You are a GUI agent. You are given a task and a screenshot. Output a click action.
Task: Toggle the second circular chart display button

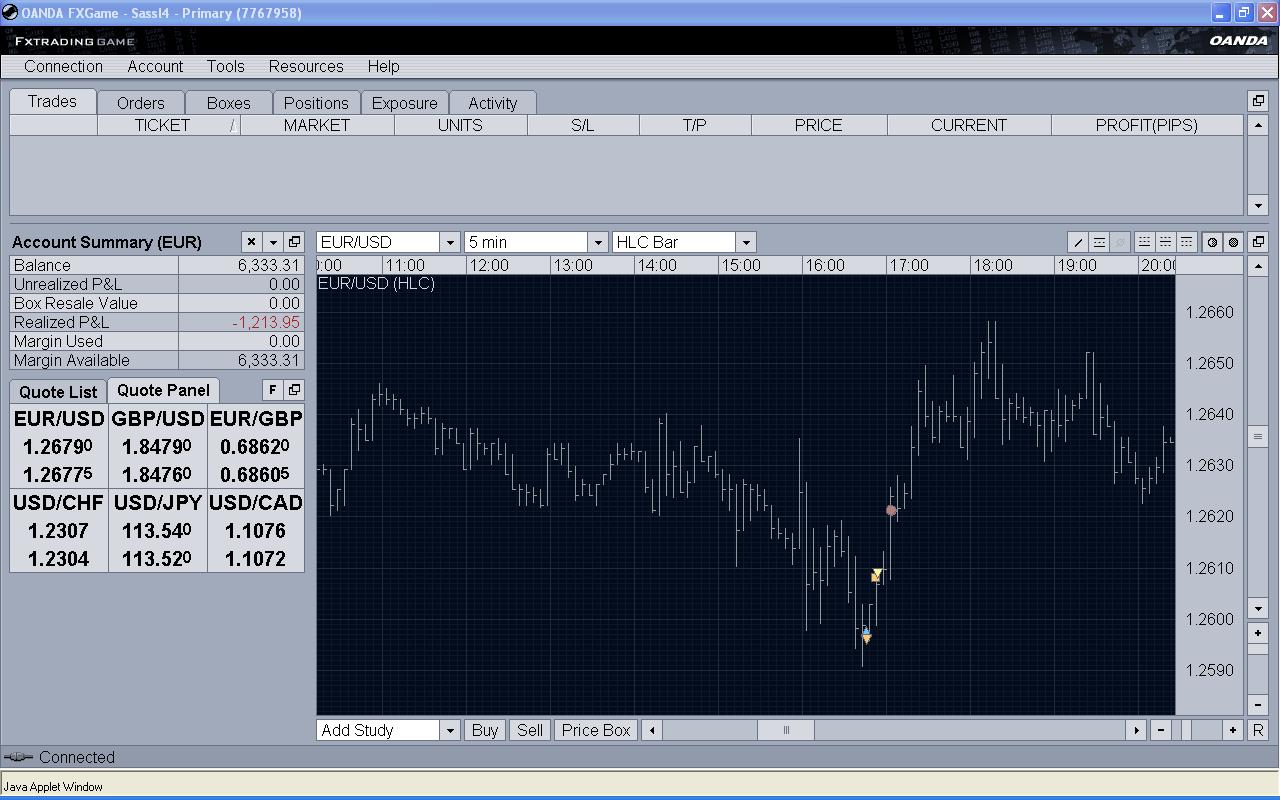tap(1233, 242)
